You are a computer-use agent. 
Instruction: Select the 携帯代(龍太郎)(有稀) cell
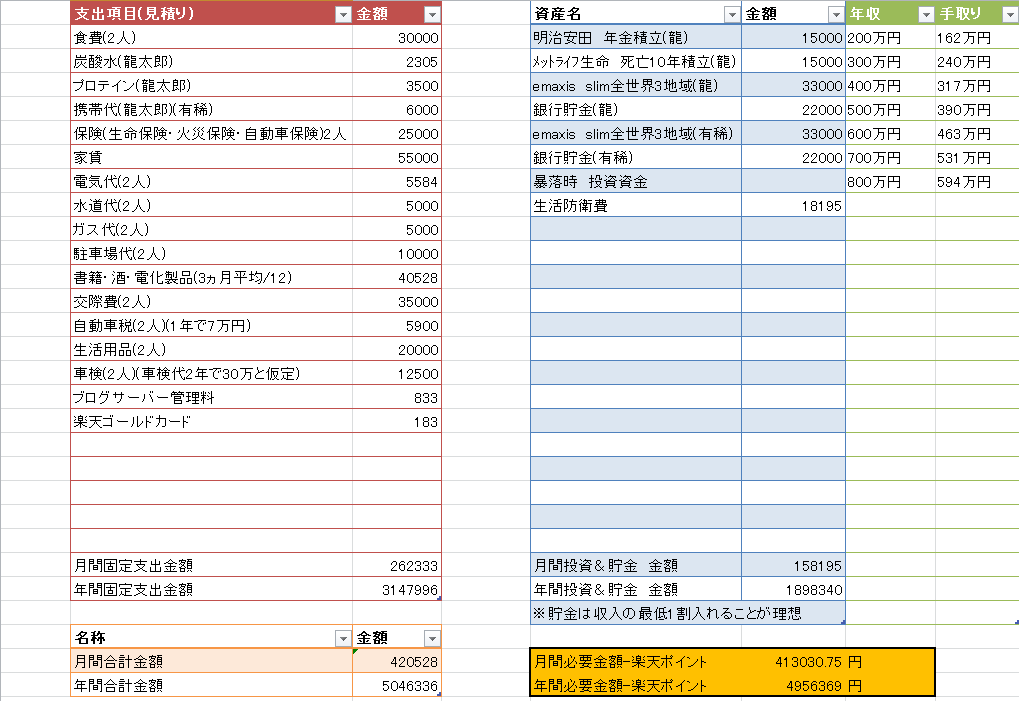pos(211,110)
